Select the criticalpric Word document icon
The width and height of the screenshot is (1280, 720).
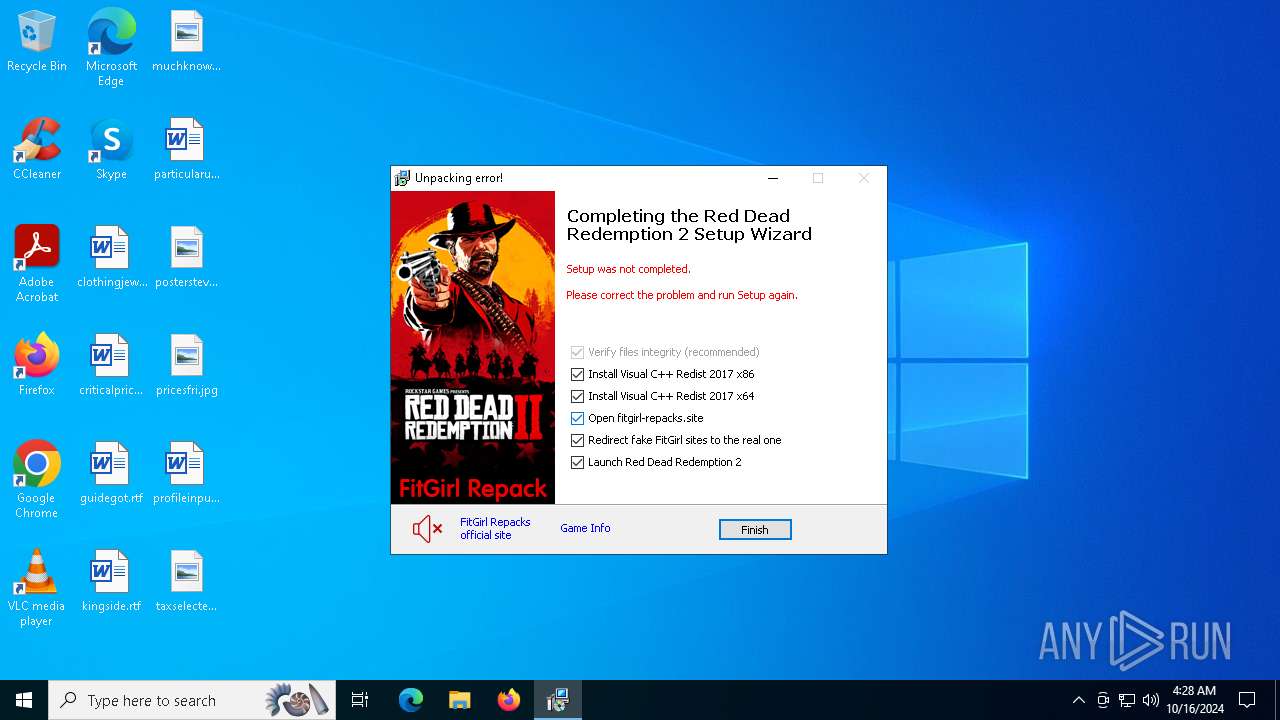tap(111, 366)
